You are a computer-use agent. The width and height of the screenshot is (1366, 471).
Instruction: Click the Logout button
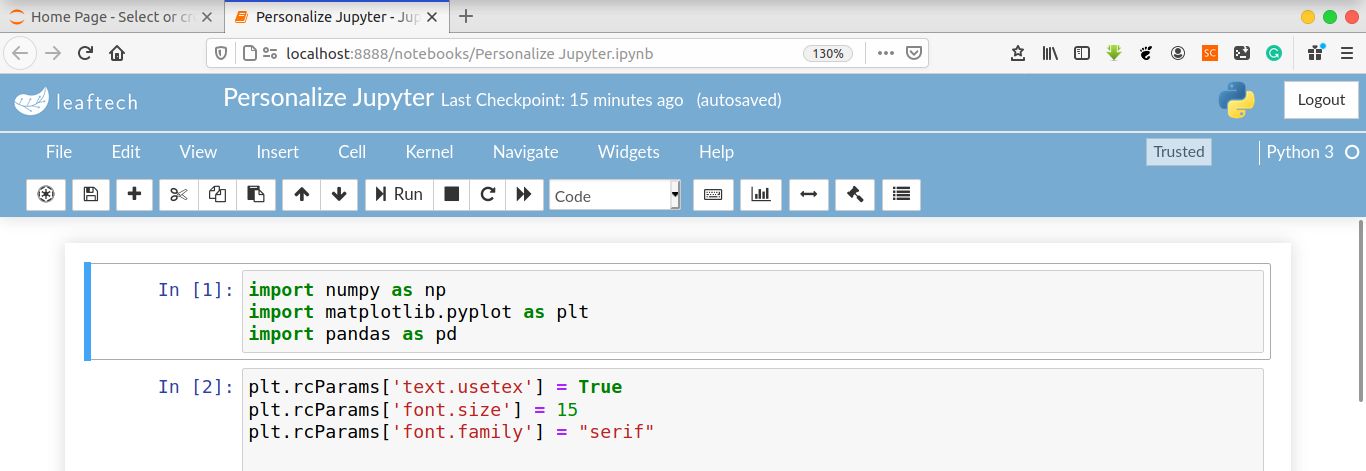point(1321,100)
